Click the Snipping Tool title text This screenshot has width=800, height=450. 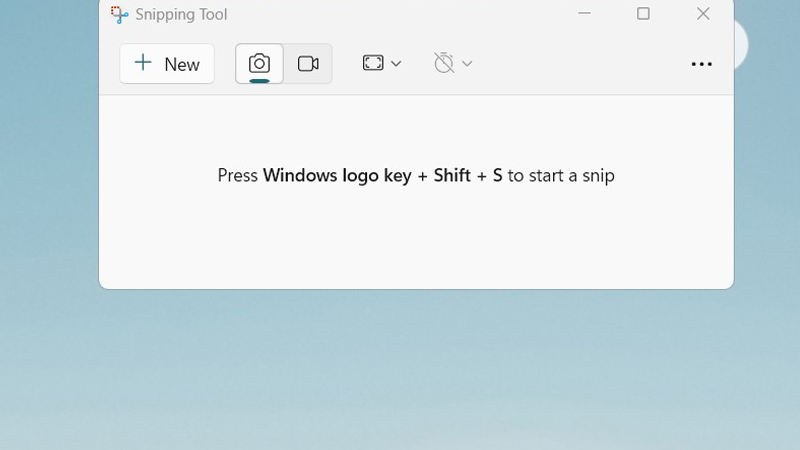(x=181, y=14)
